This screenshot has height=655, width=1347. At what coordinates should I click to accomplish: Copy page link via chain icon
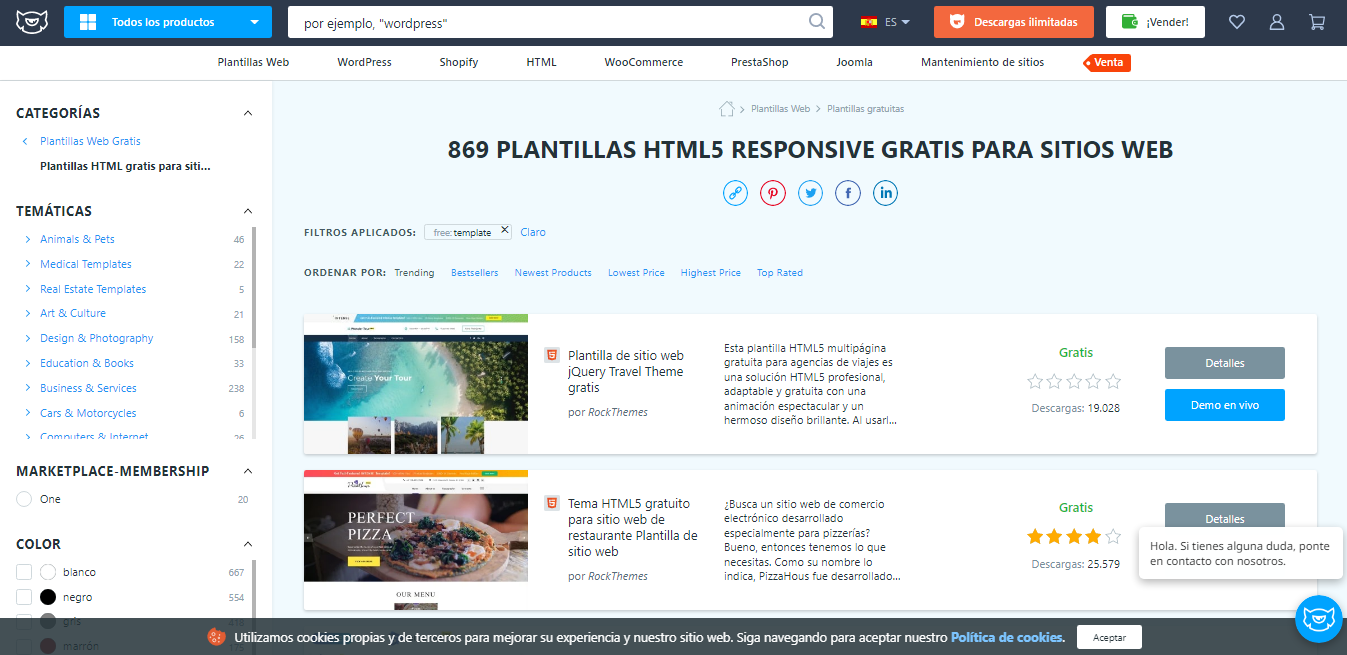coord(736,193)
